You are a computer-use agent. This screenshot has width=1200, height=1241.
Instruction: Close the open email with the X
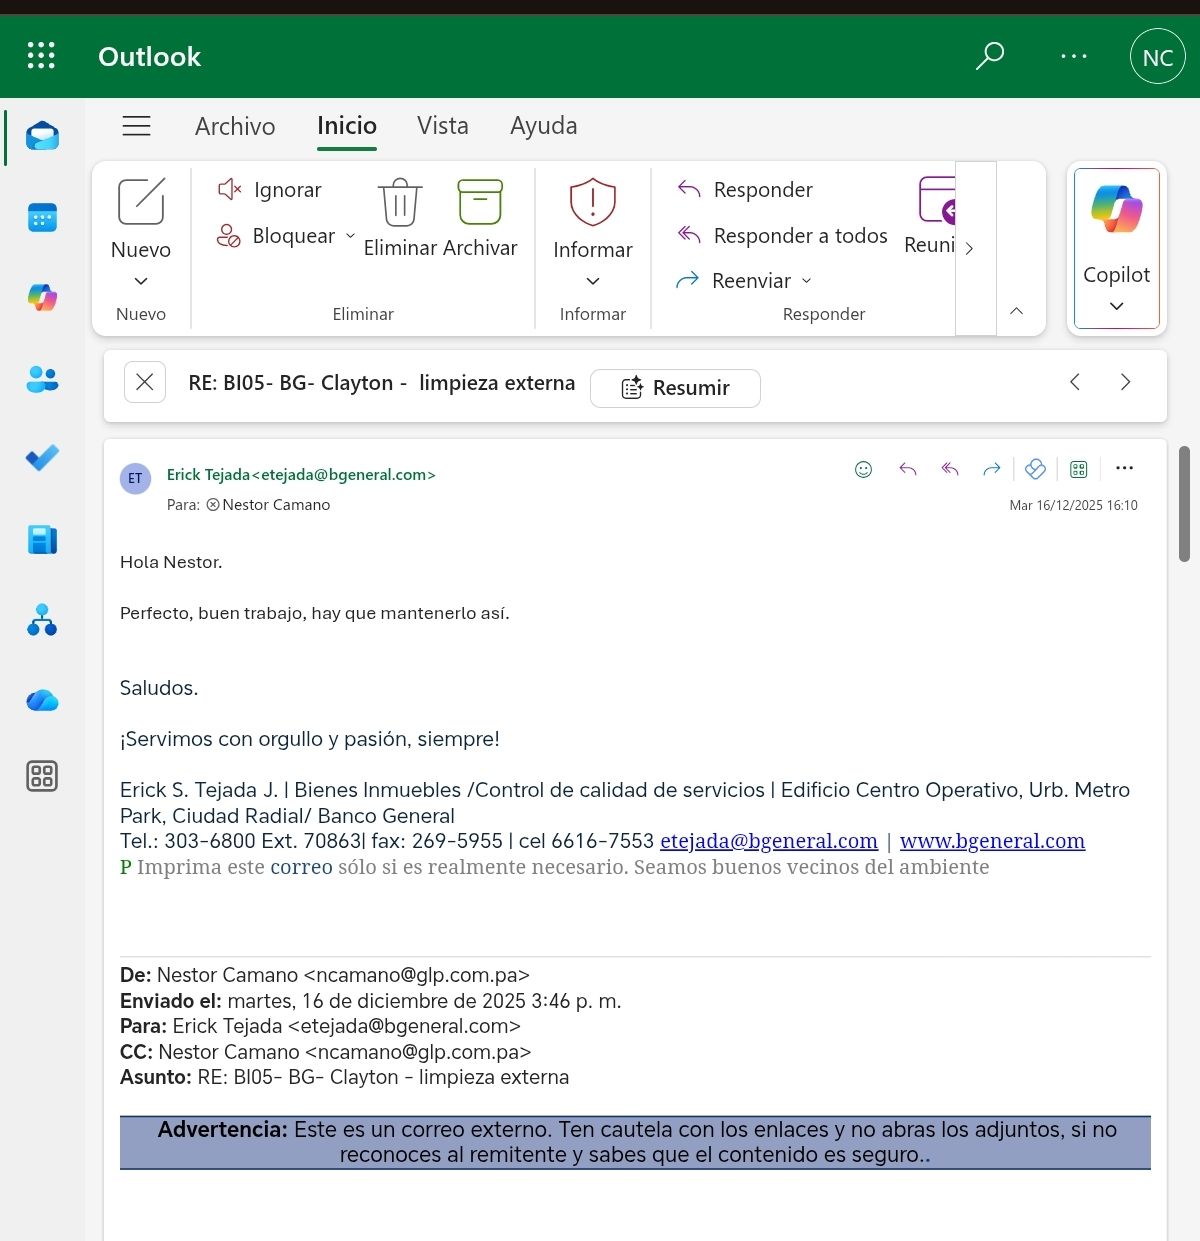click(x=145, y=382)
